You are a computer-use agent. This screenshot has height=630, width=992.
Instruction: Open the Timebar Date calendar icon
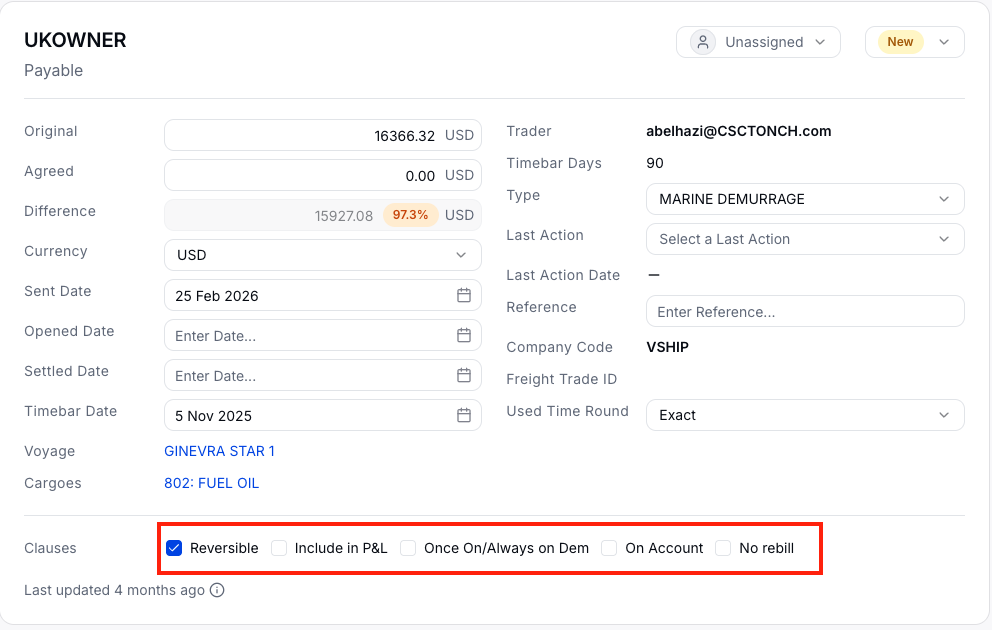pyautogui.click(x=464, y=415)
